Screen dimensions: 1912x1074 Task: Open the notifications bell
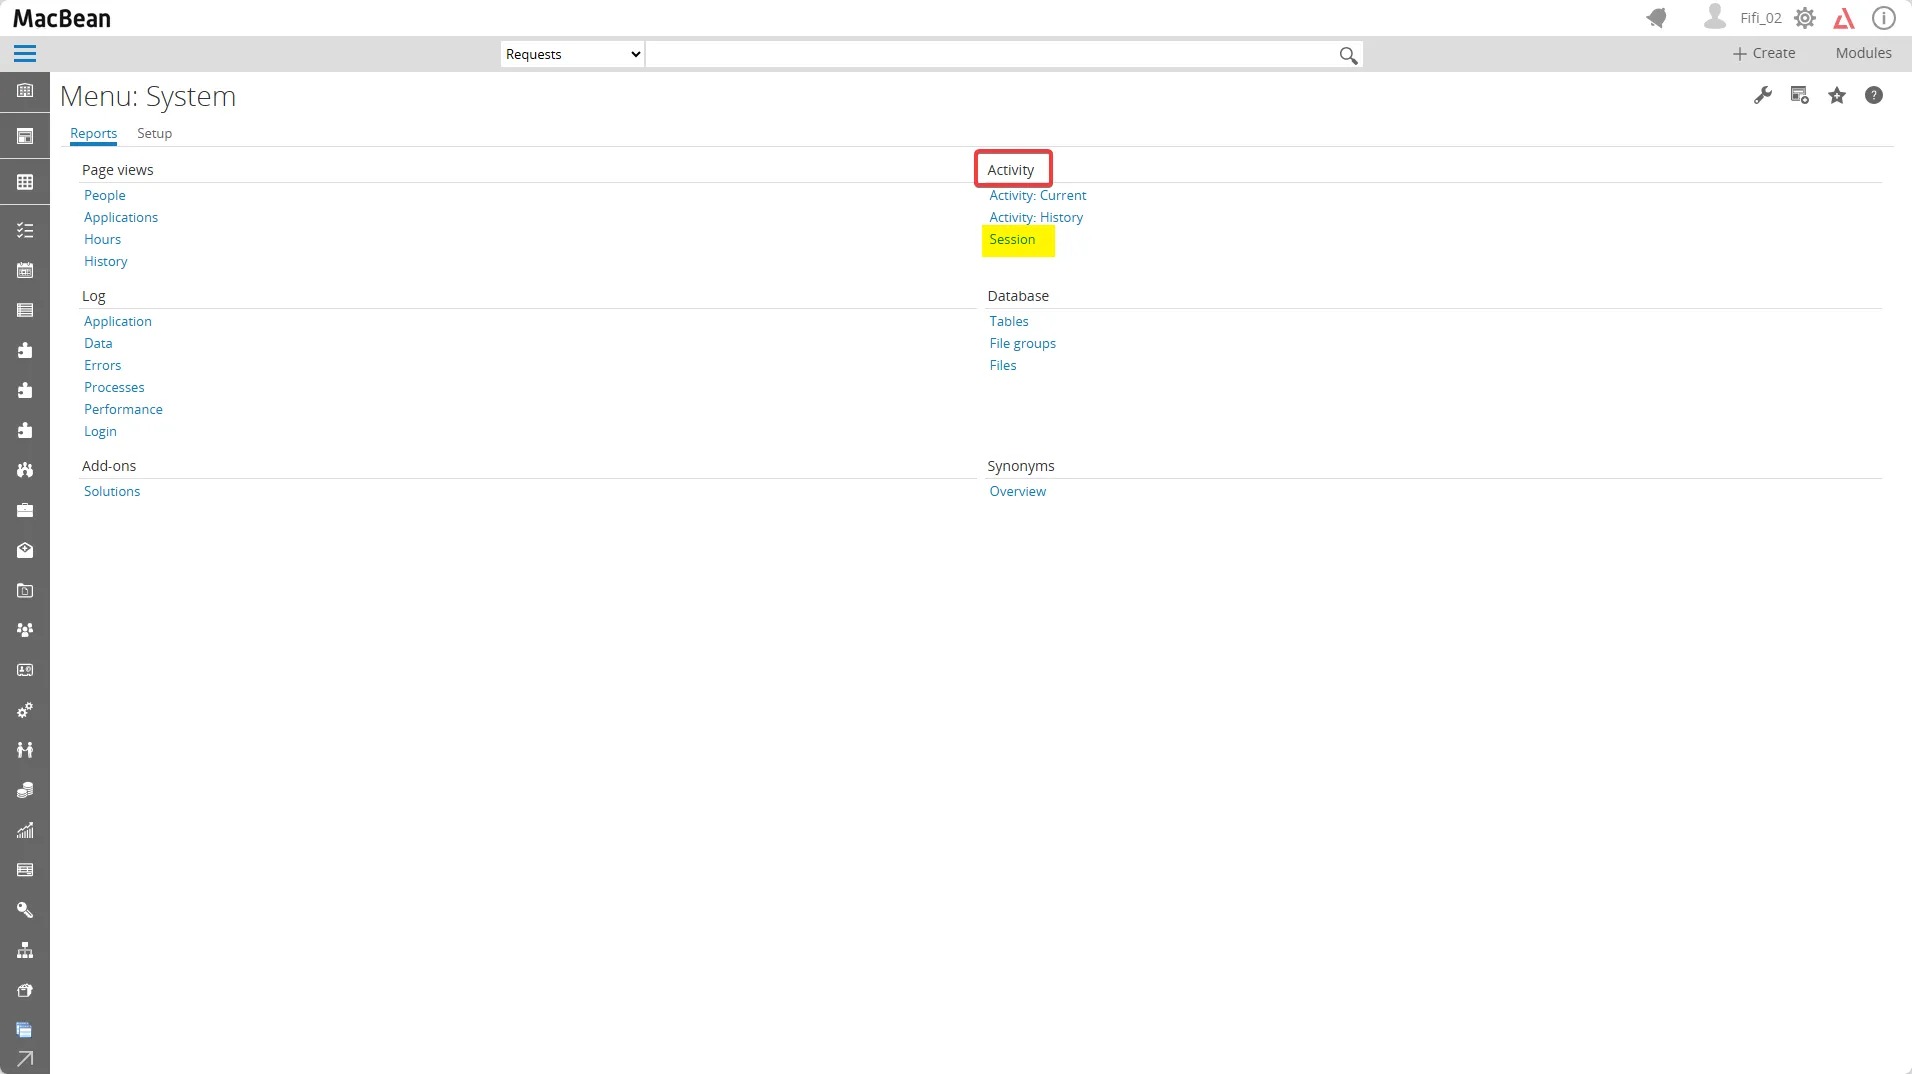pos(1657,18)
